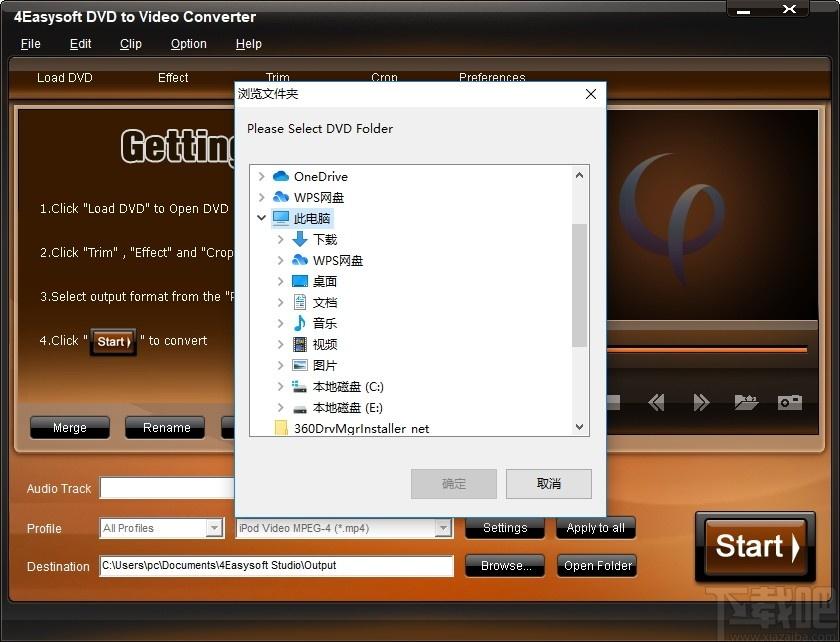Click the Open Folder button
840x642 pixels.
(x=597, y=565)
